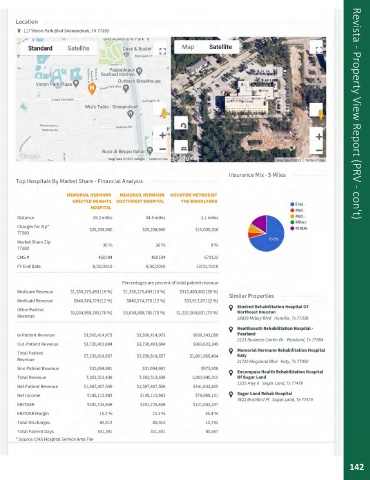This screenshot has width=370, height=480.
Task: Switch left map to Satellite view
Action: [x=78, y=48]
